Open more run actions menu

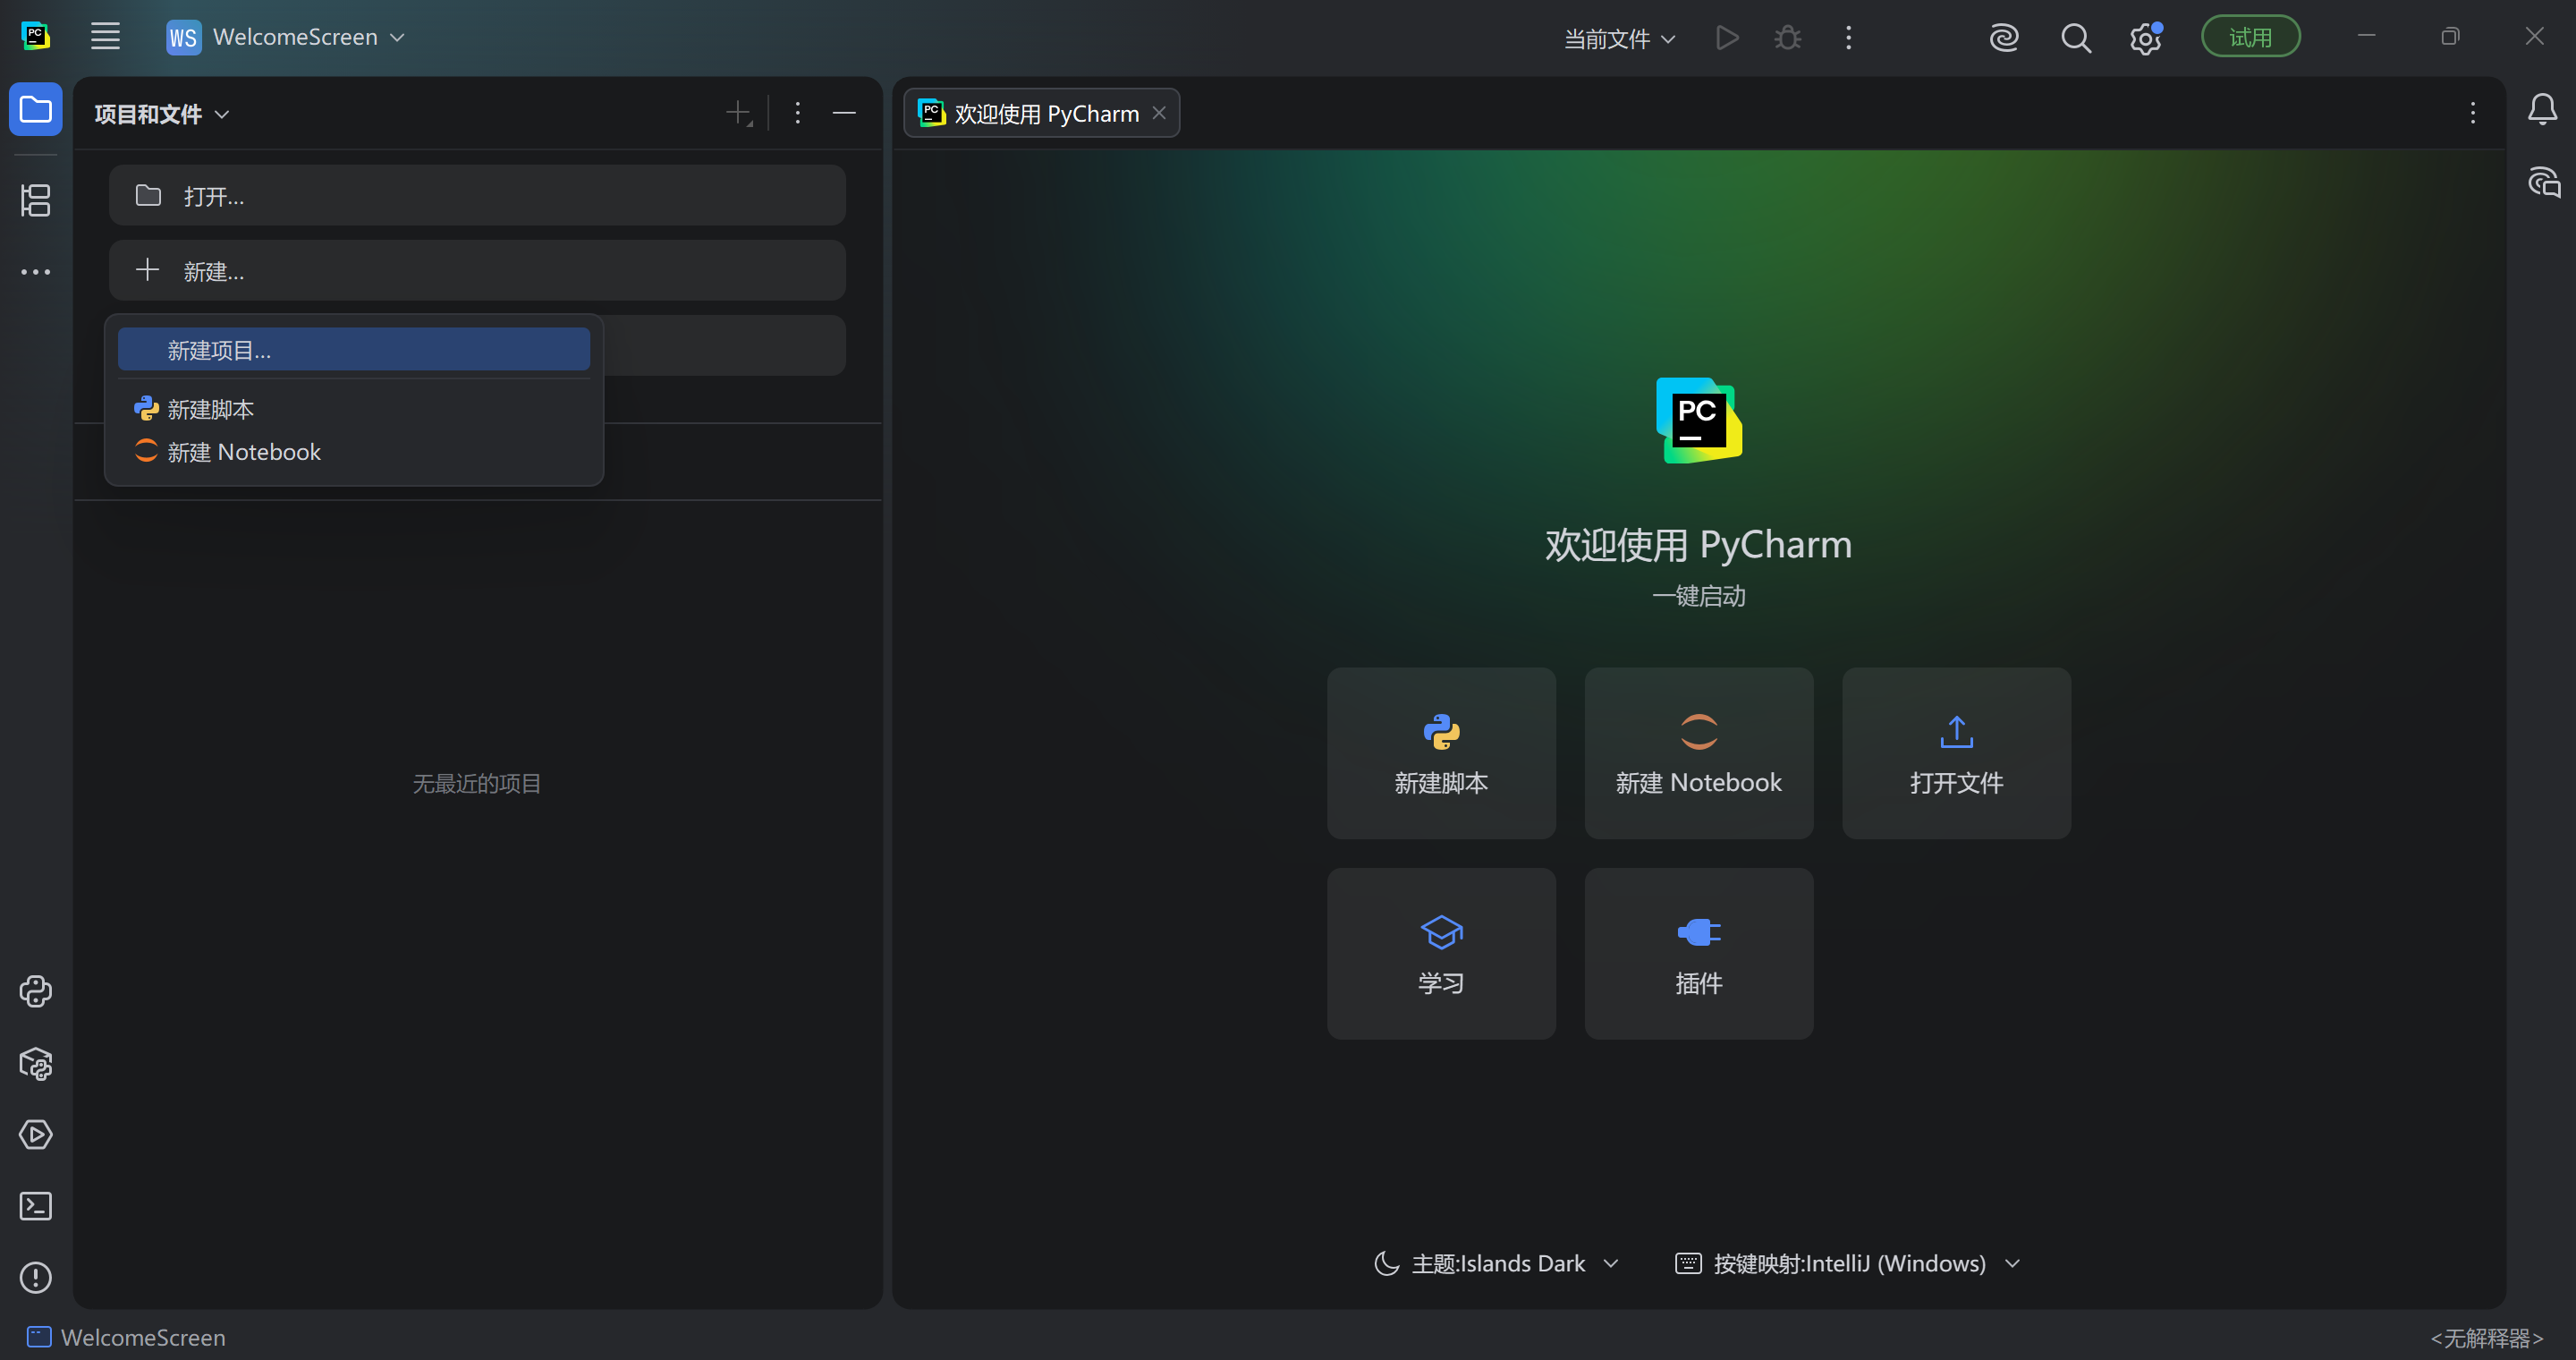pos(1848,38)
